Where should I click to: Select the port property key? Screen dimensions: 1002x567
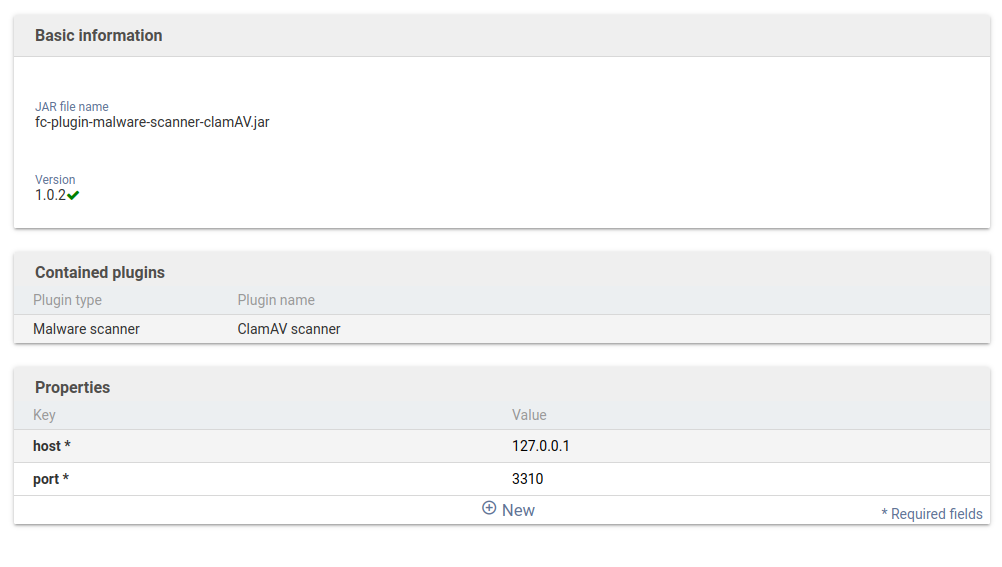51,479
